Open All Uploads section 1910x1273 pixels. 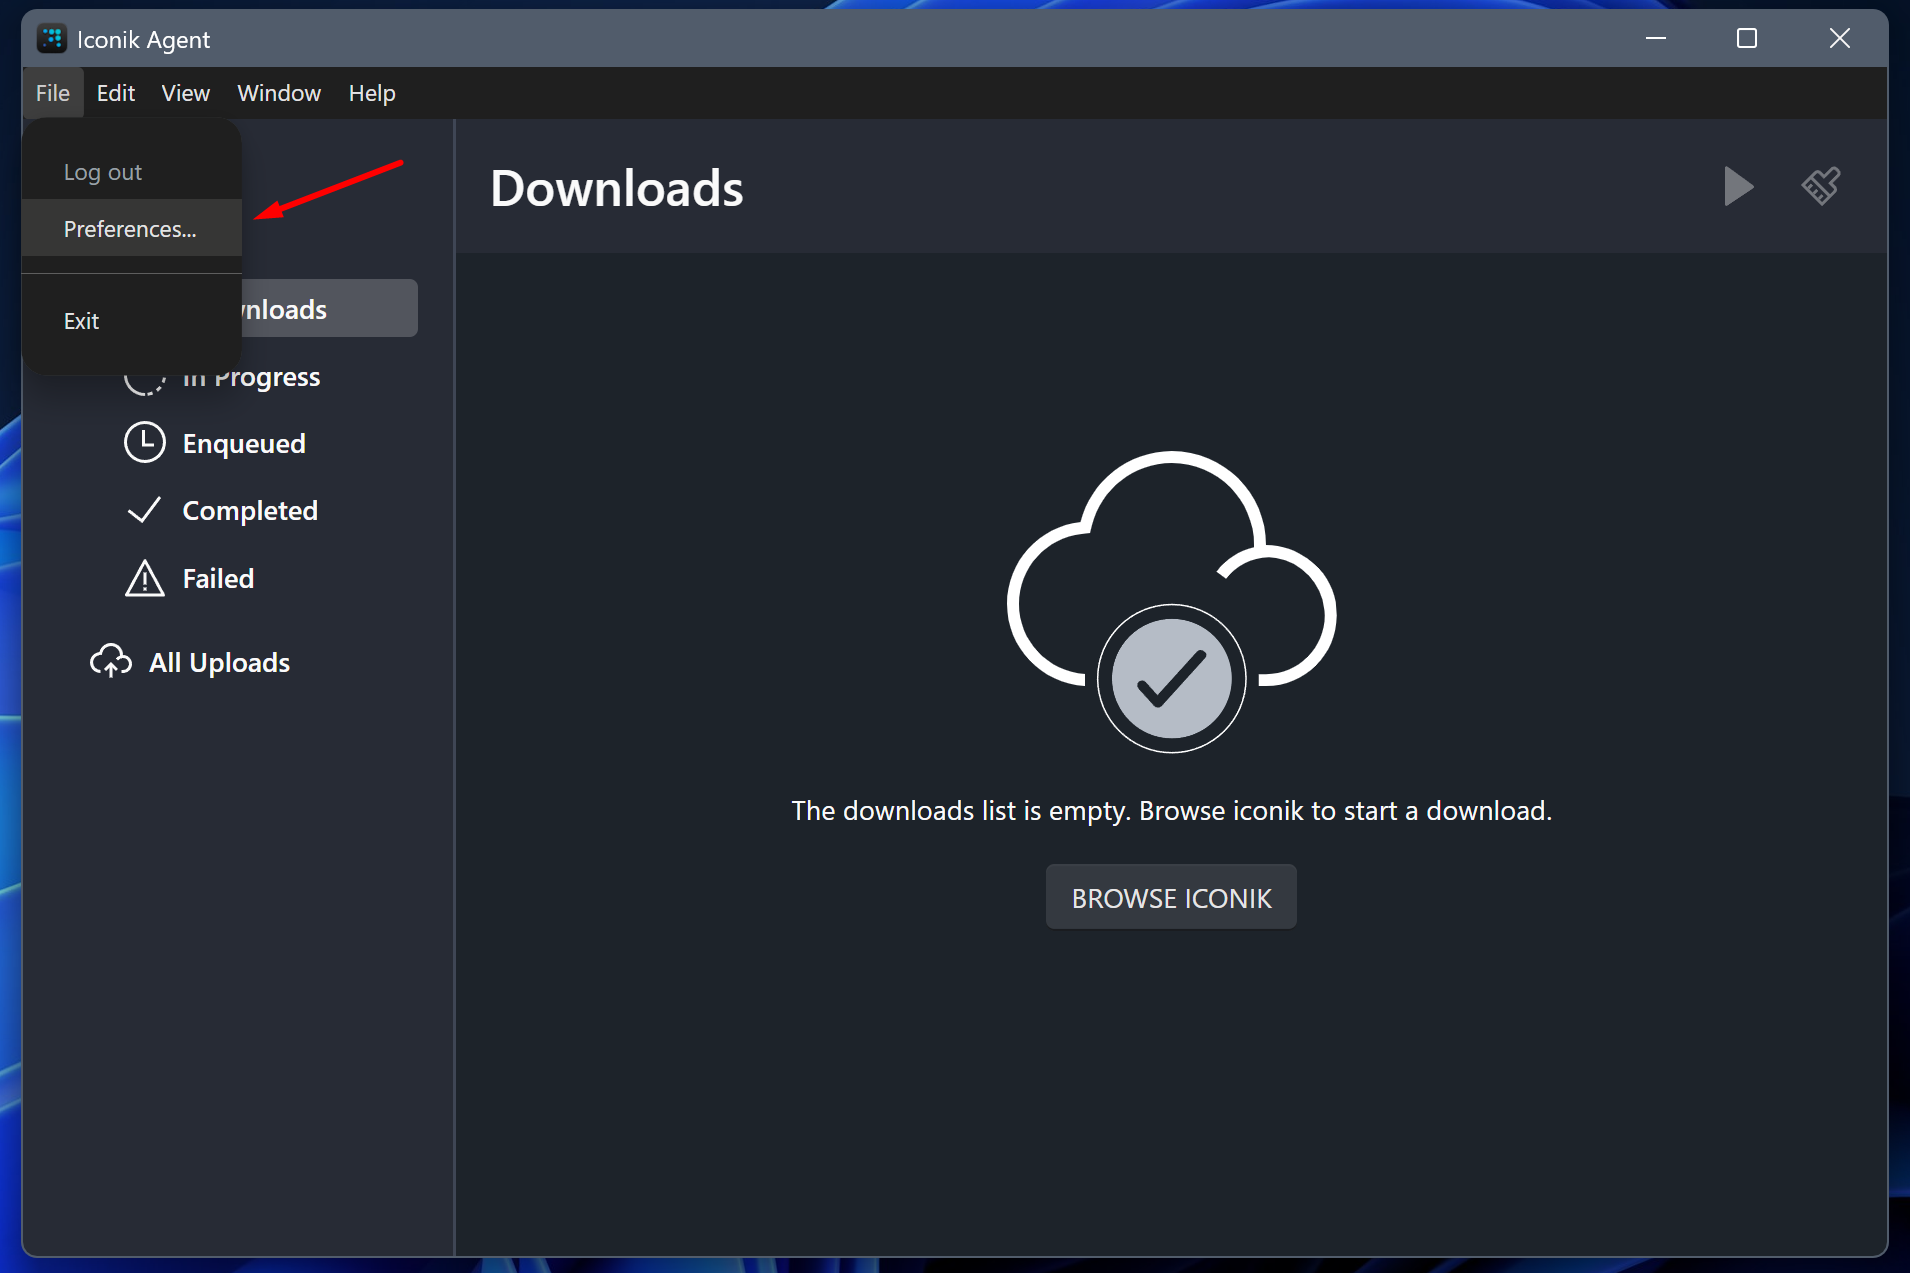(x=219, y=662)
